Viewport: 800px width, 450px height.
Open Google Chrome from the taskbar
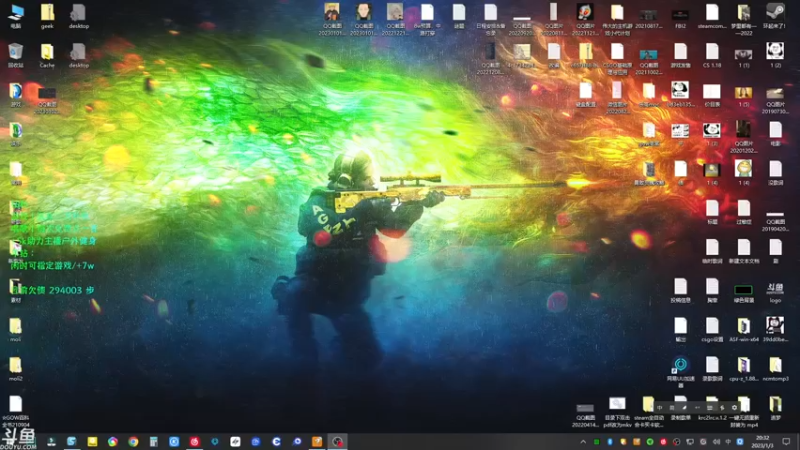(133, 442)
